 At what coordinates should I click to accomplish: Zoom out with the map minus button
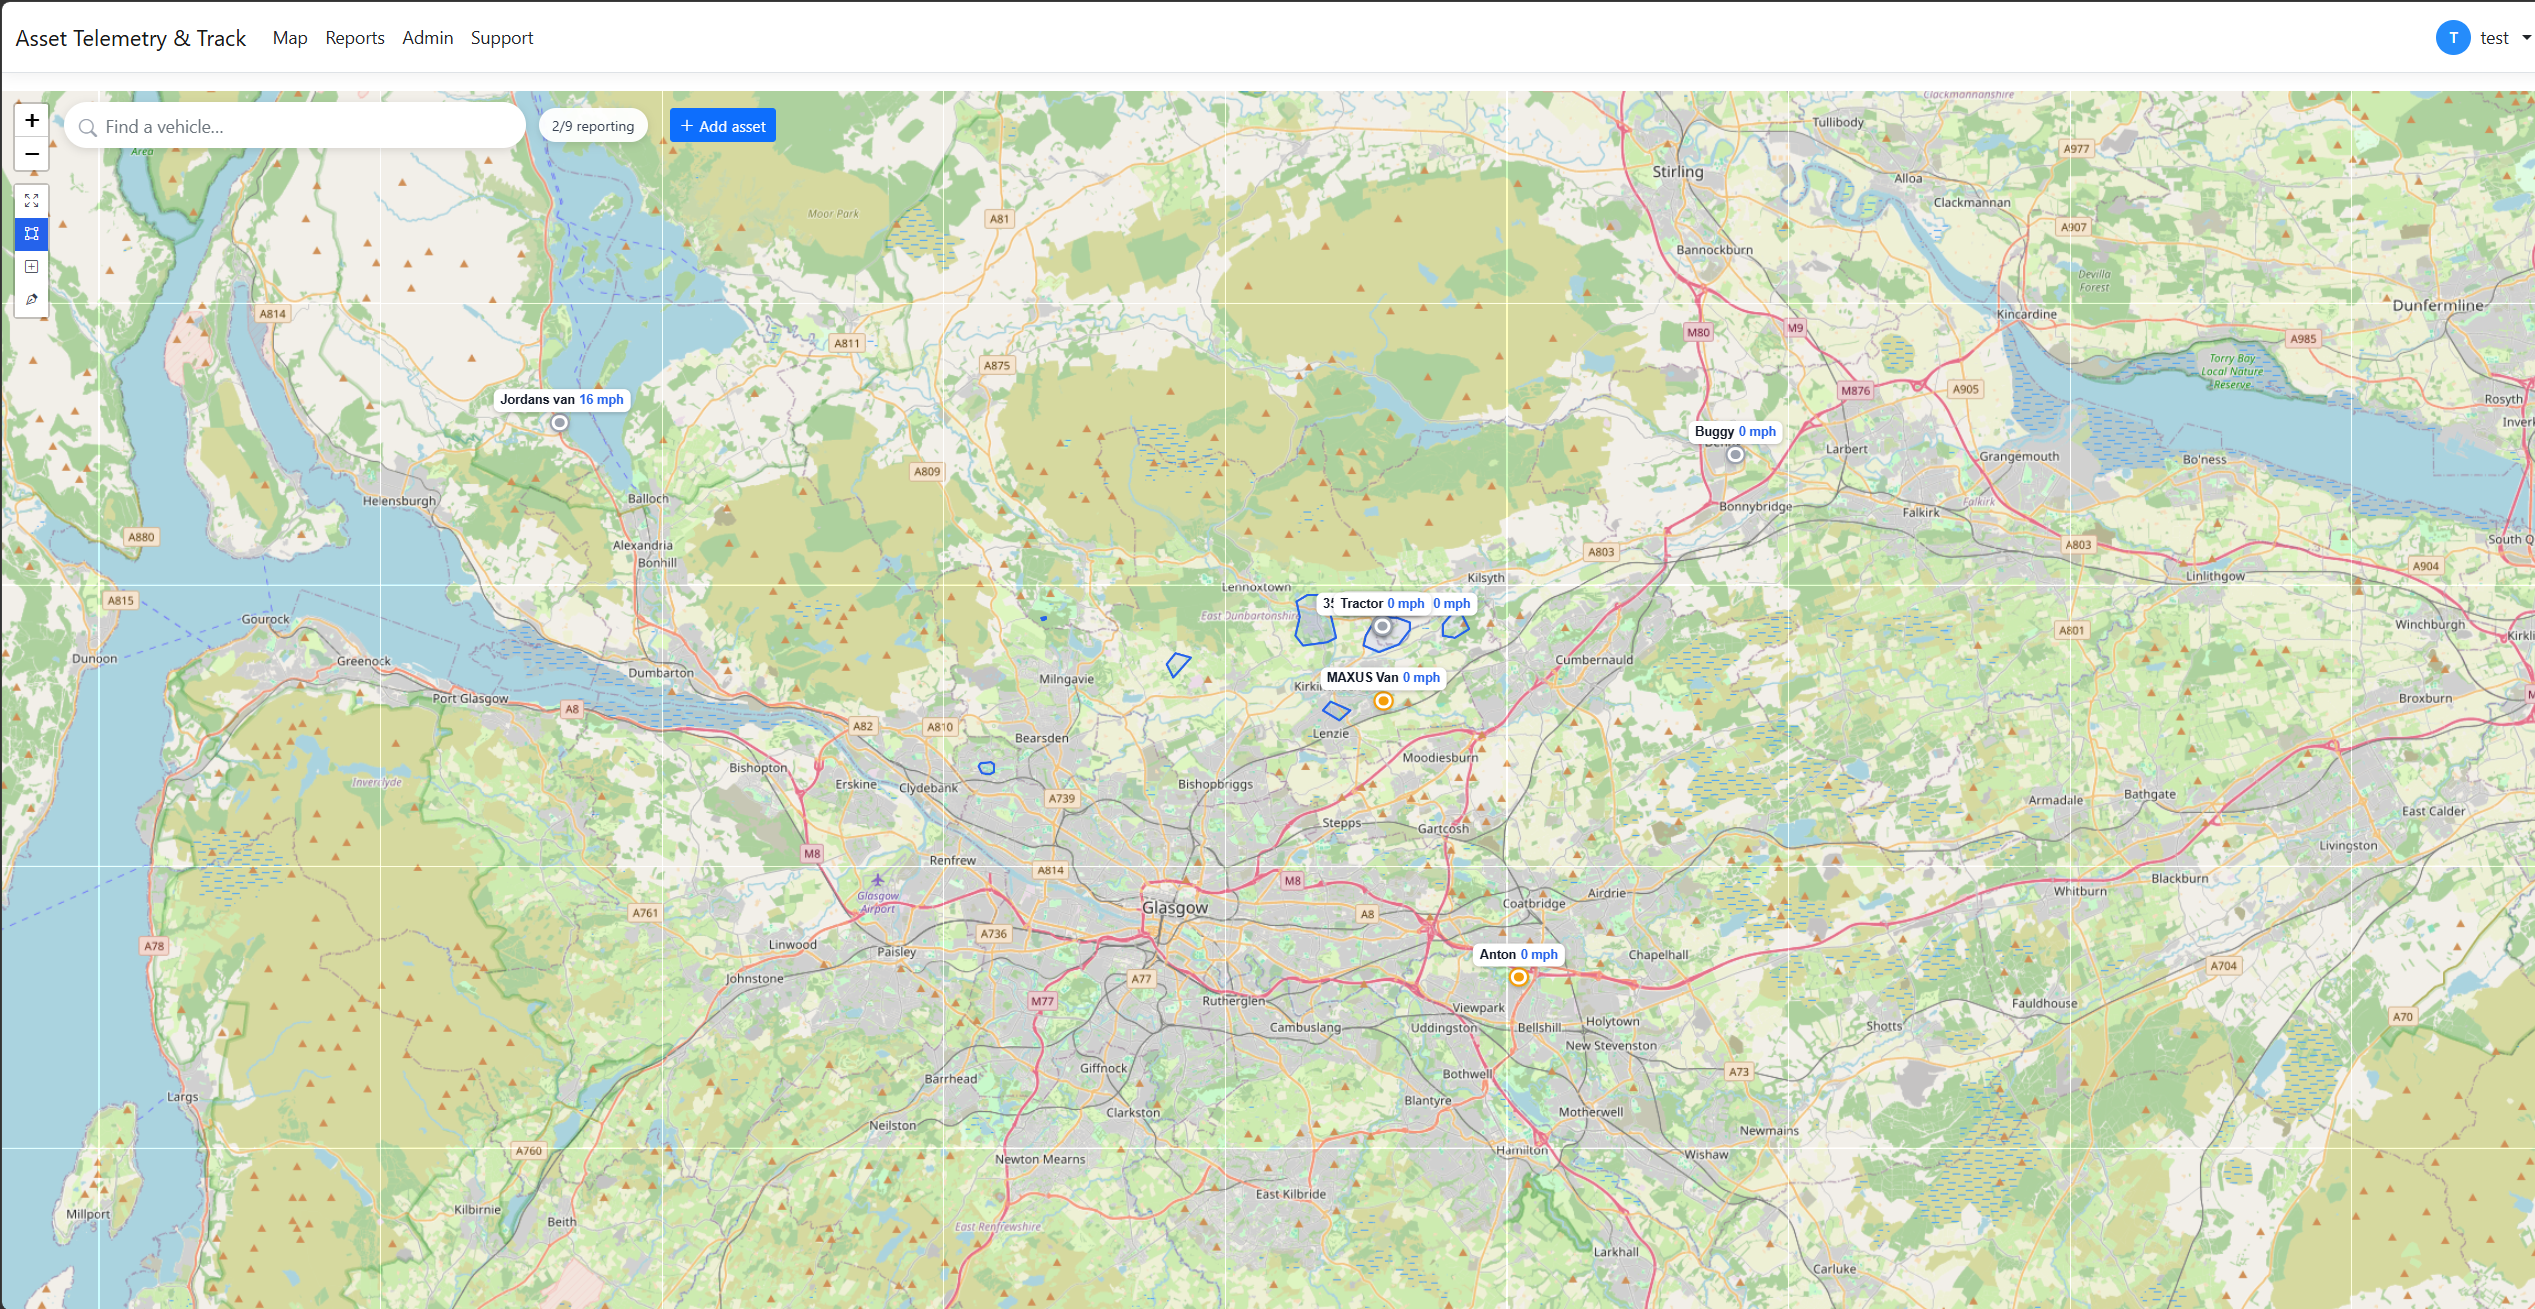[32, 154]
